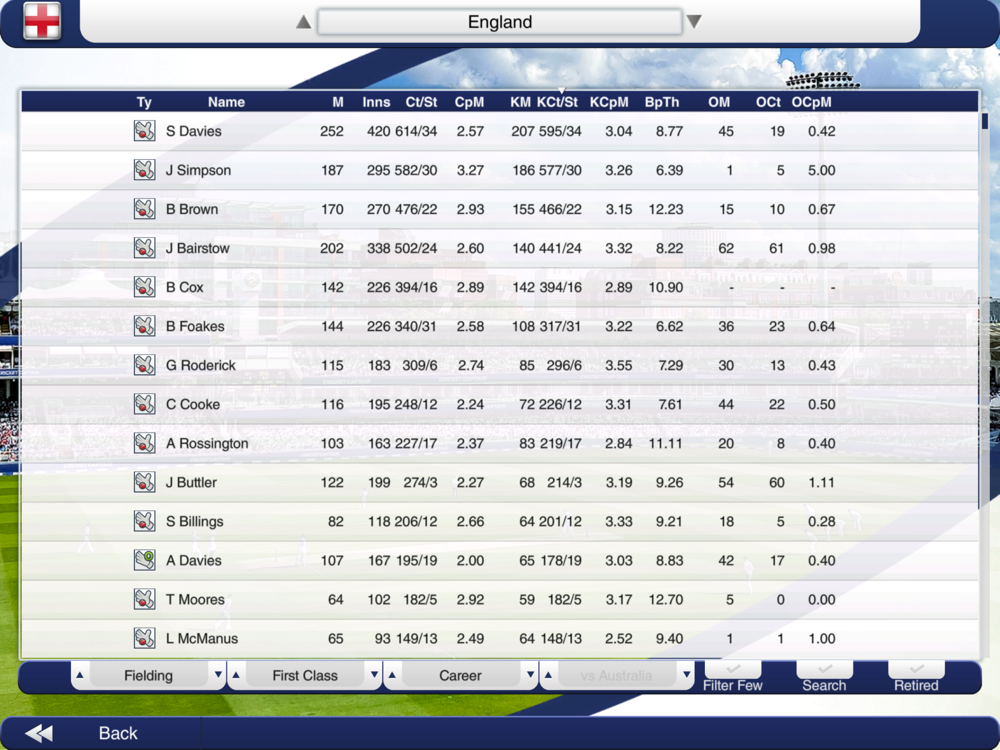Sort table by M column header

pos(338,102)
